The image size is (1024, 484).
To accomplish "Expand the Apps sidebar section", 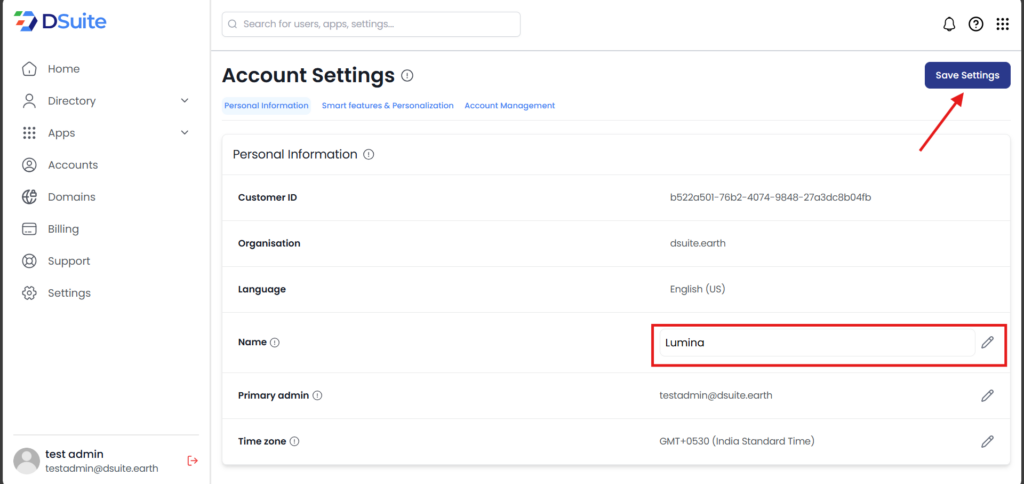I will tap(184, 133).
